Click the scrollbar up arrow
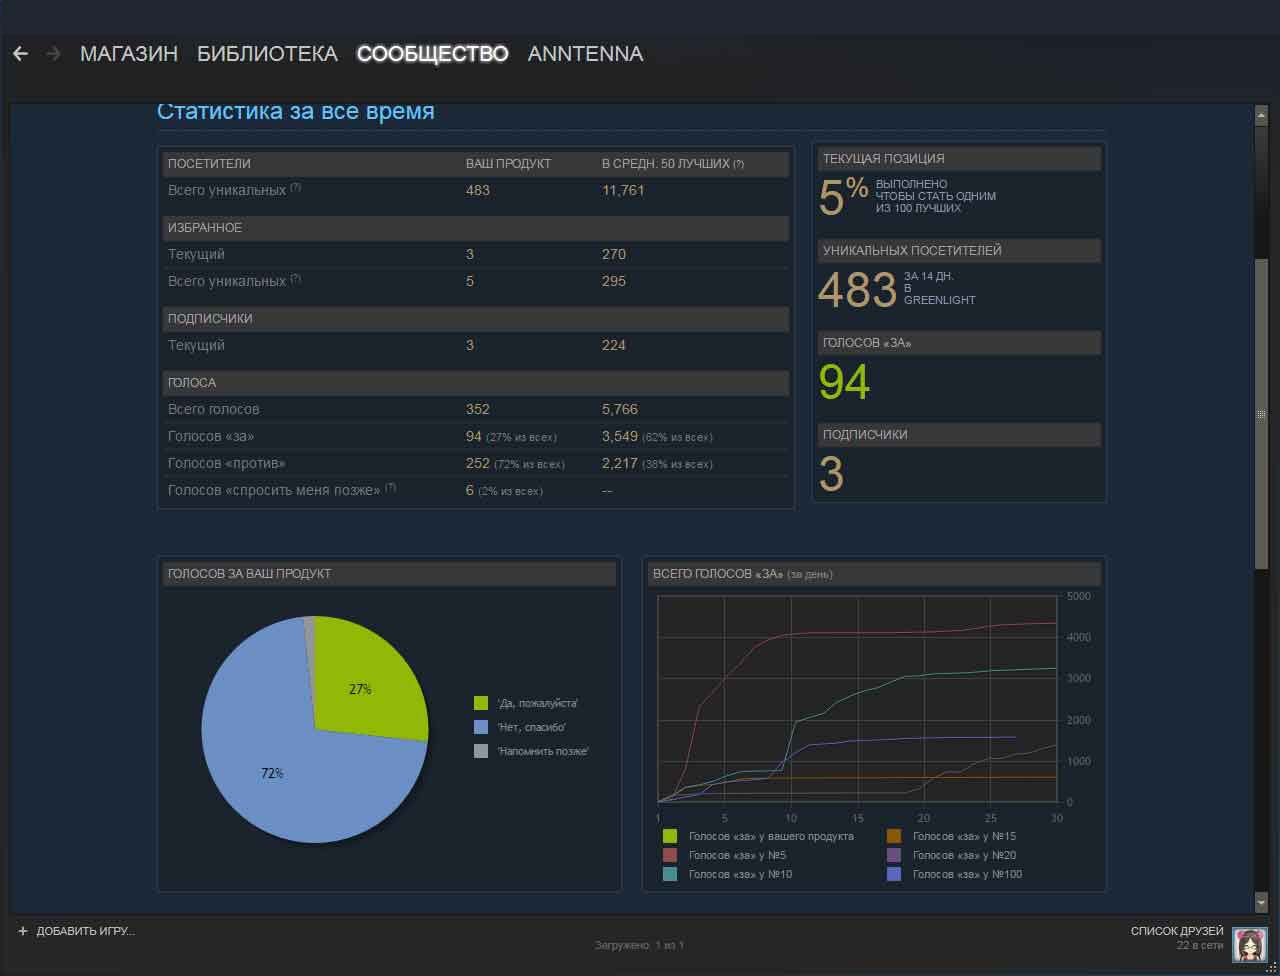Image resolution: width=1280 pixels, height=976 pixels. pyautogui.click(x=1261, y=116)
